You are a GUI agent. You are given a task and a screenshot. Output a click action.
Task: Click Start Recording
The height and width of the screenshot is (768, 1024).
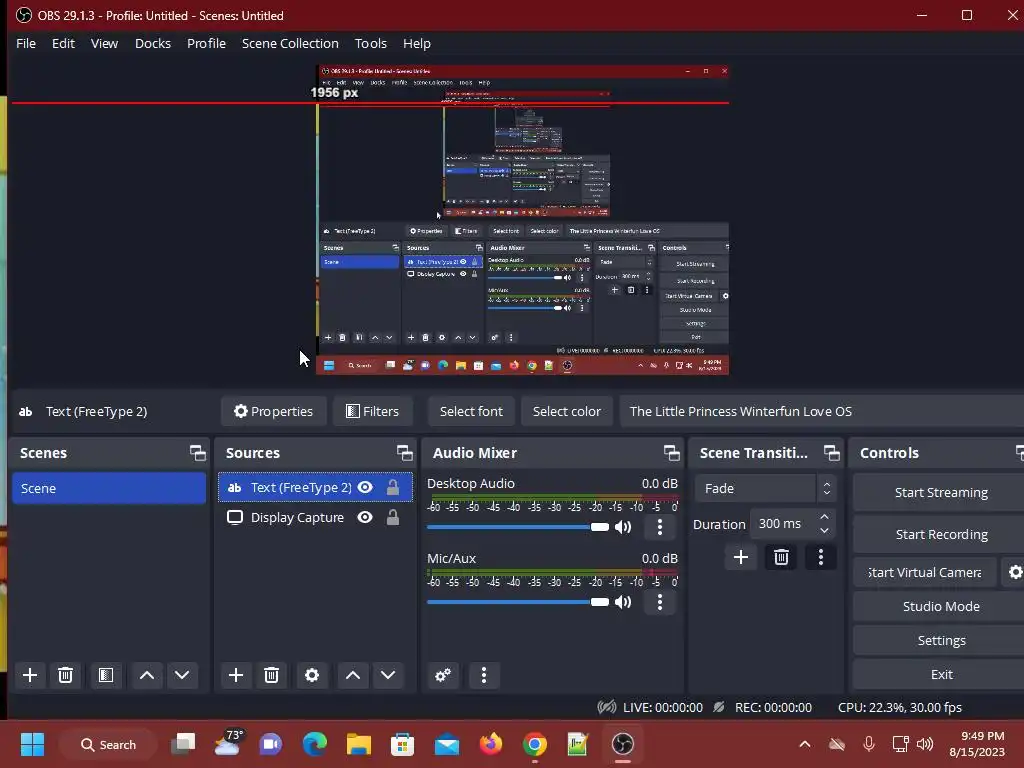[x=940, y=534]
